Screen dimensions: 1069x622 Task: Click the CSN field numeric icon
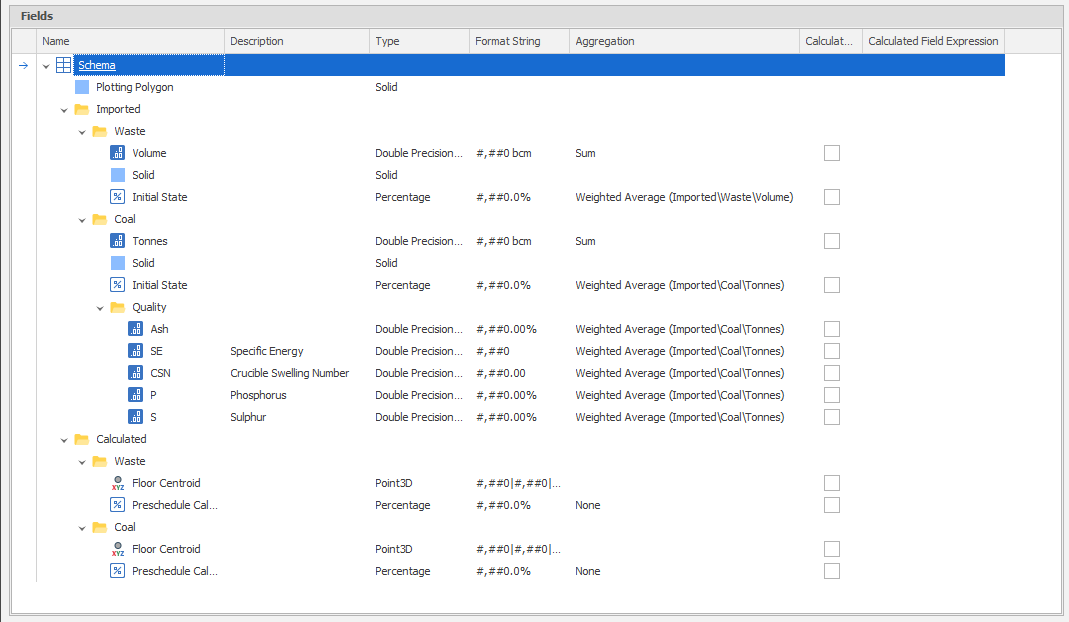[x=136, y=373]
